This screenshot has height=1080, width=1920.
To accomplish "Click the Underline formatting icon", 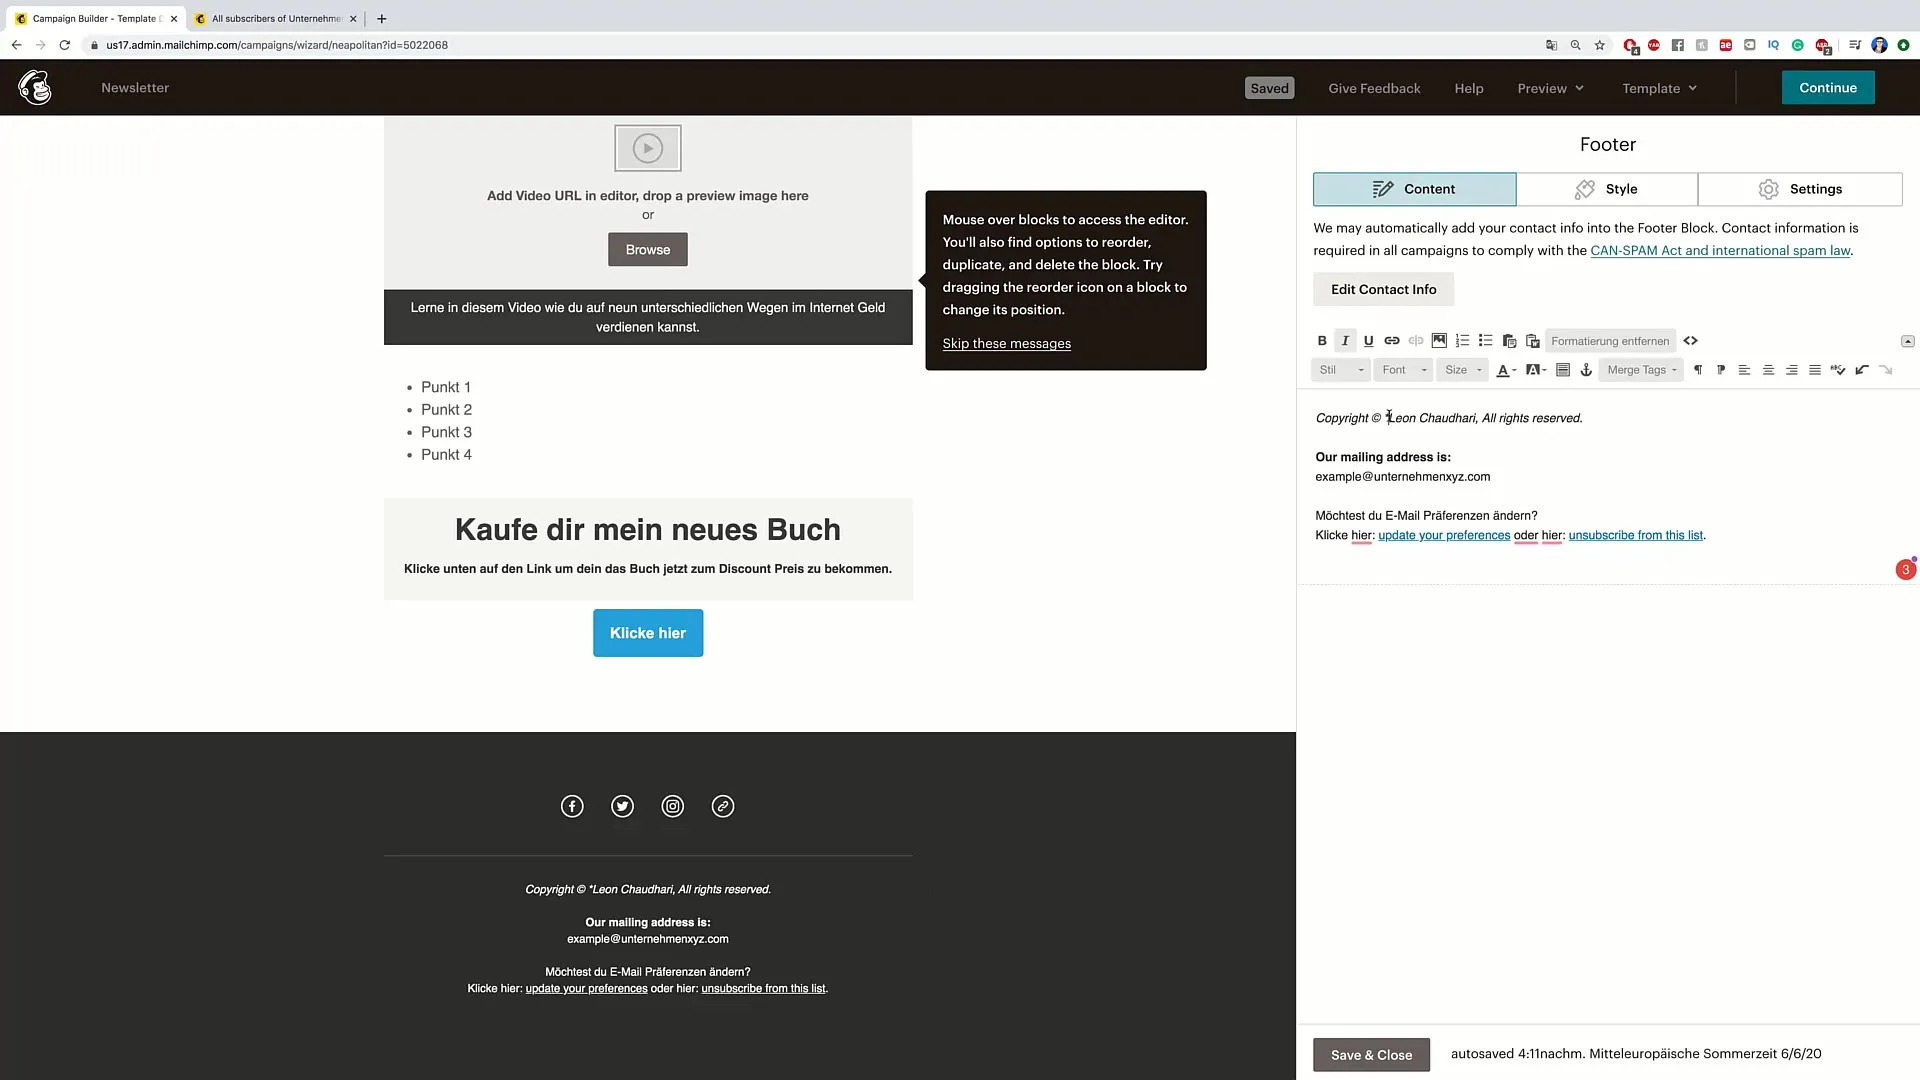I will pyautogui.click(x=1367, y=342).
